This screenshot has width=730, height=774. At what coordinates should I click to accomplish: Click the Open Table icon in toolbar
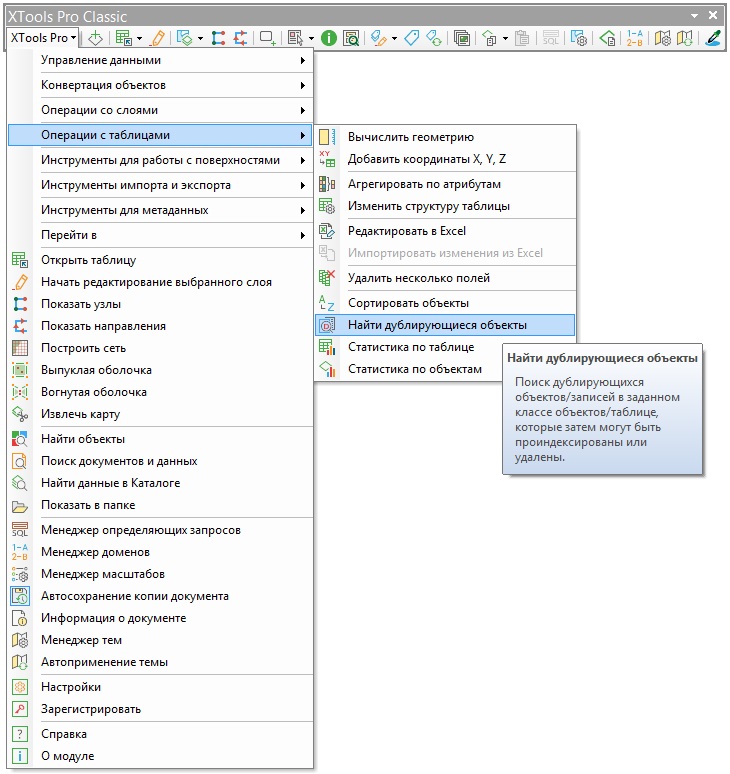[x=123, y=38]
